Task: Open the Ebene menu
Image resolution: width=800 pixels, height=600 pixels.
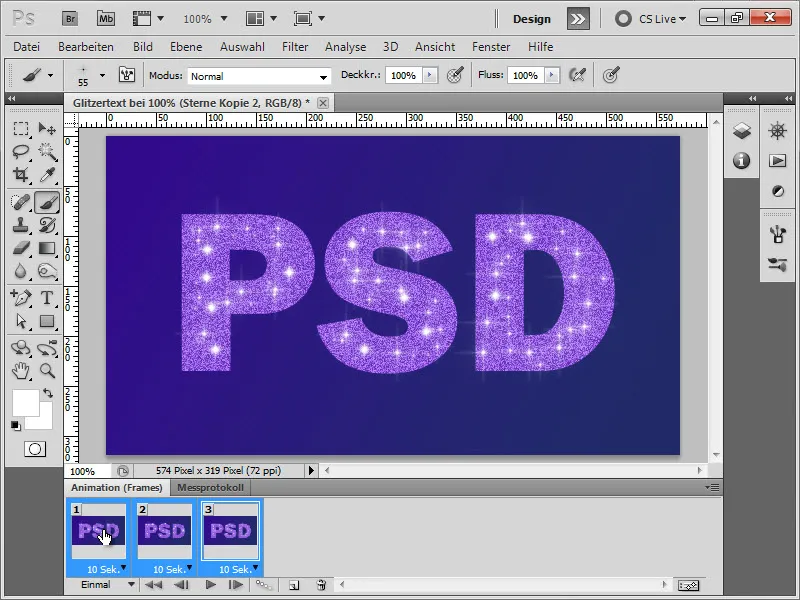Action: pyautogui.click(x=186, y=47)
